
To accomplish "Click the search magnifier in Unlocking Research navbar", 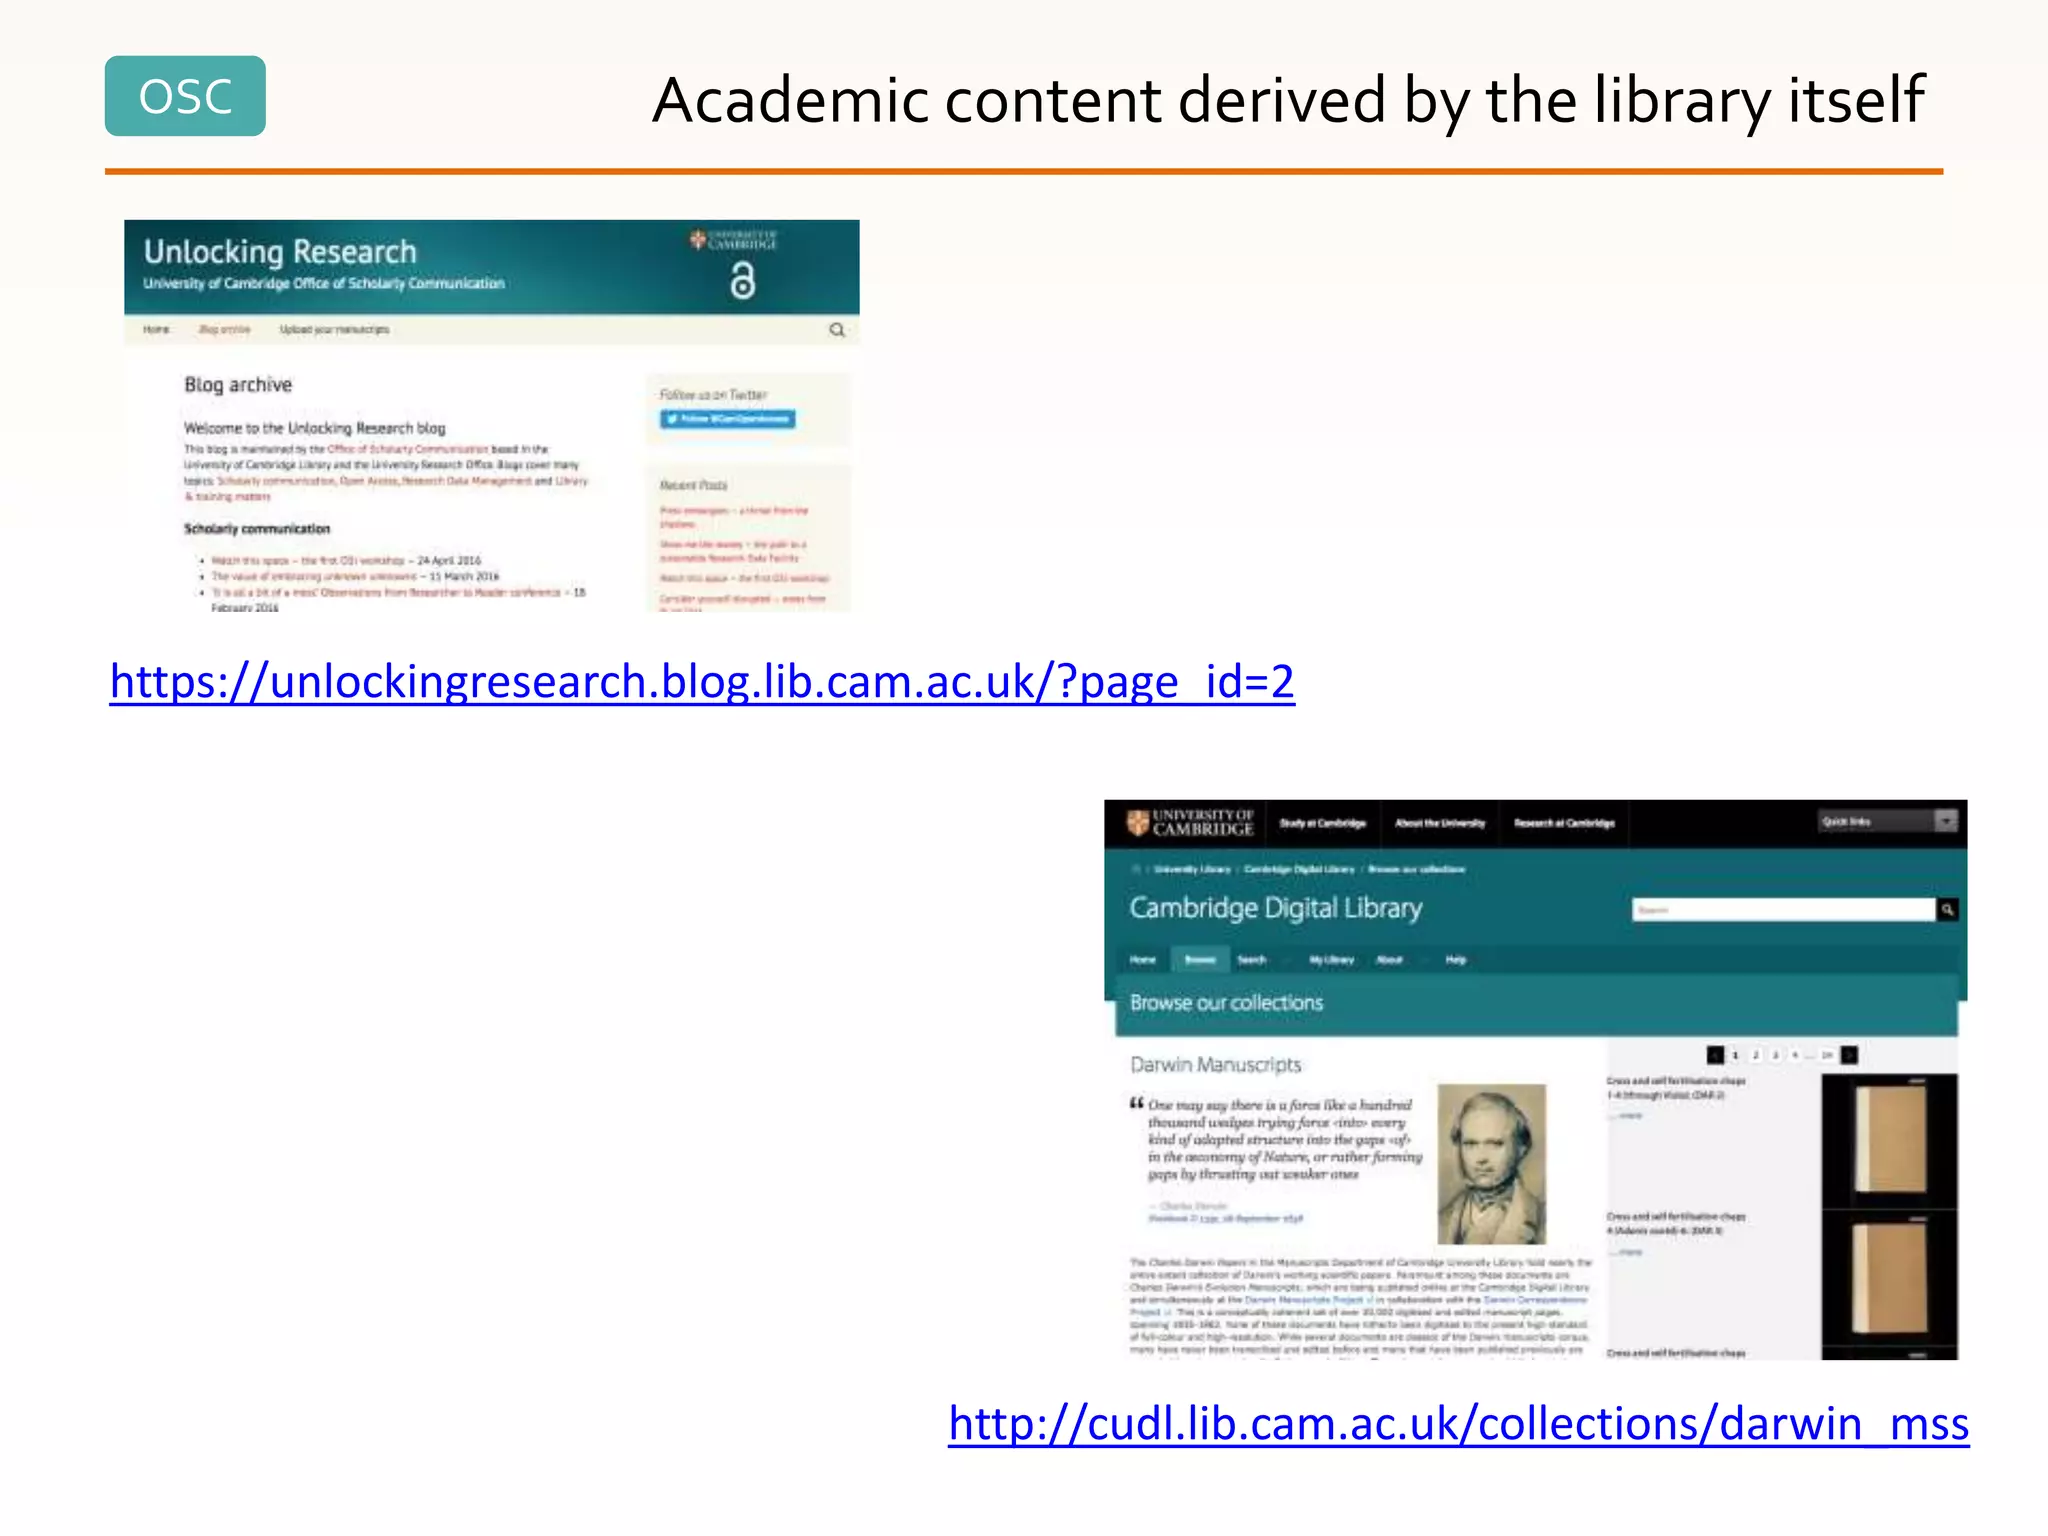I will [x=837, y=330].
